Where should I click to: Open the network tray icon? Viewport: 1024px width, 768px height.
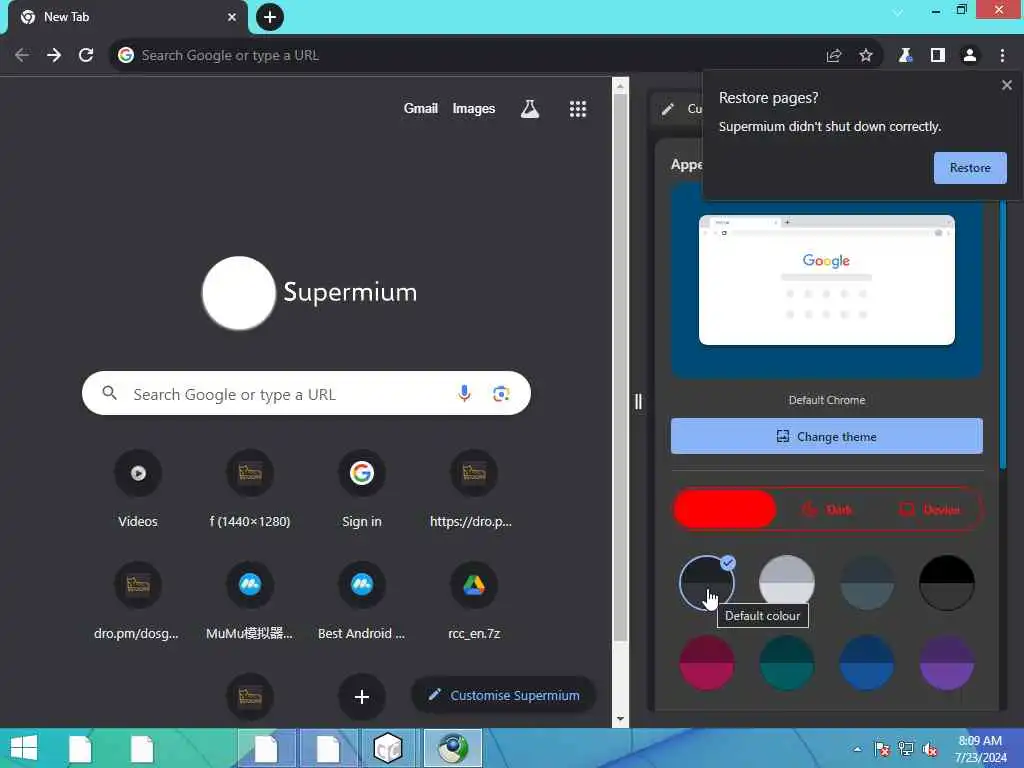[x=906, y=748]
